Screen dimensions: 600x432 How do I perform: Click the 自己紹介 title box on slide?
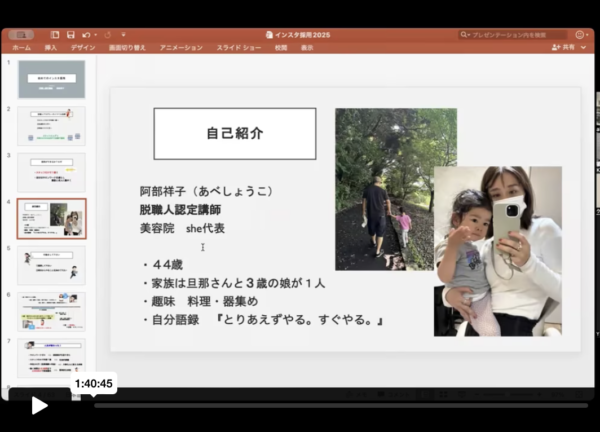[x=234, y=133]
